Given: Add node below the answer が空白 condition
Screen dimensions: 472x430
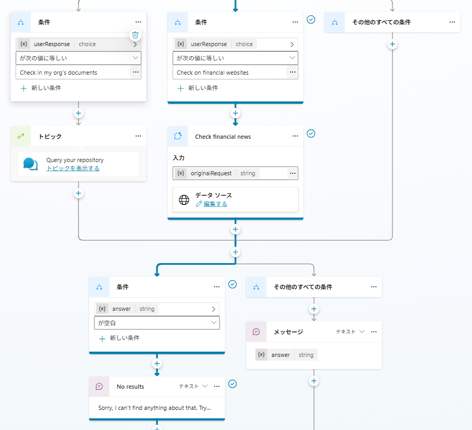Looking at the screenshot, I should tap(157, 363).
